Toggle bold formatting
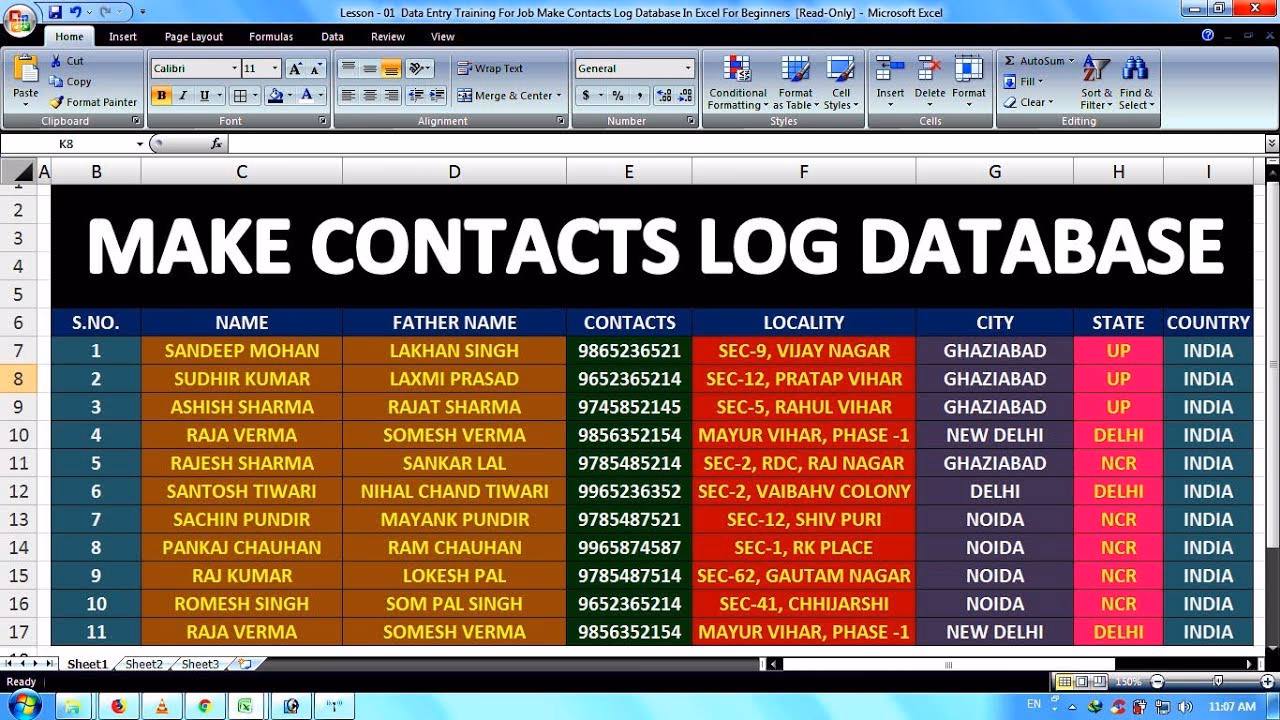Screen dimensions: 1280x720 click(160, 94)
